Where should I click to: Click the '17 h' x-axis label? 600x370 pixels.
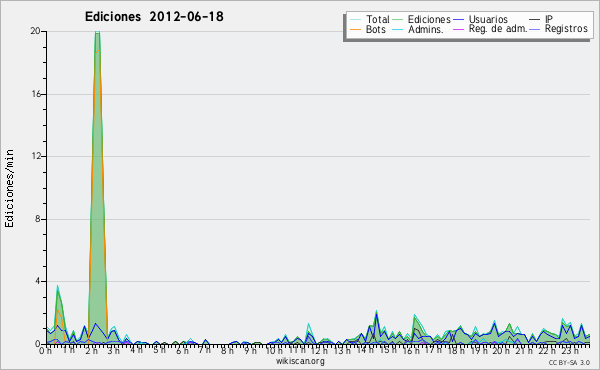433,350
